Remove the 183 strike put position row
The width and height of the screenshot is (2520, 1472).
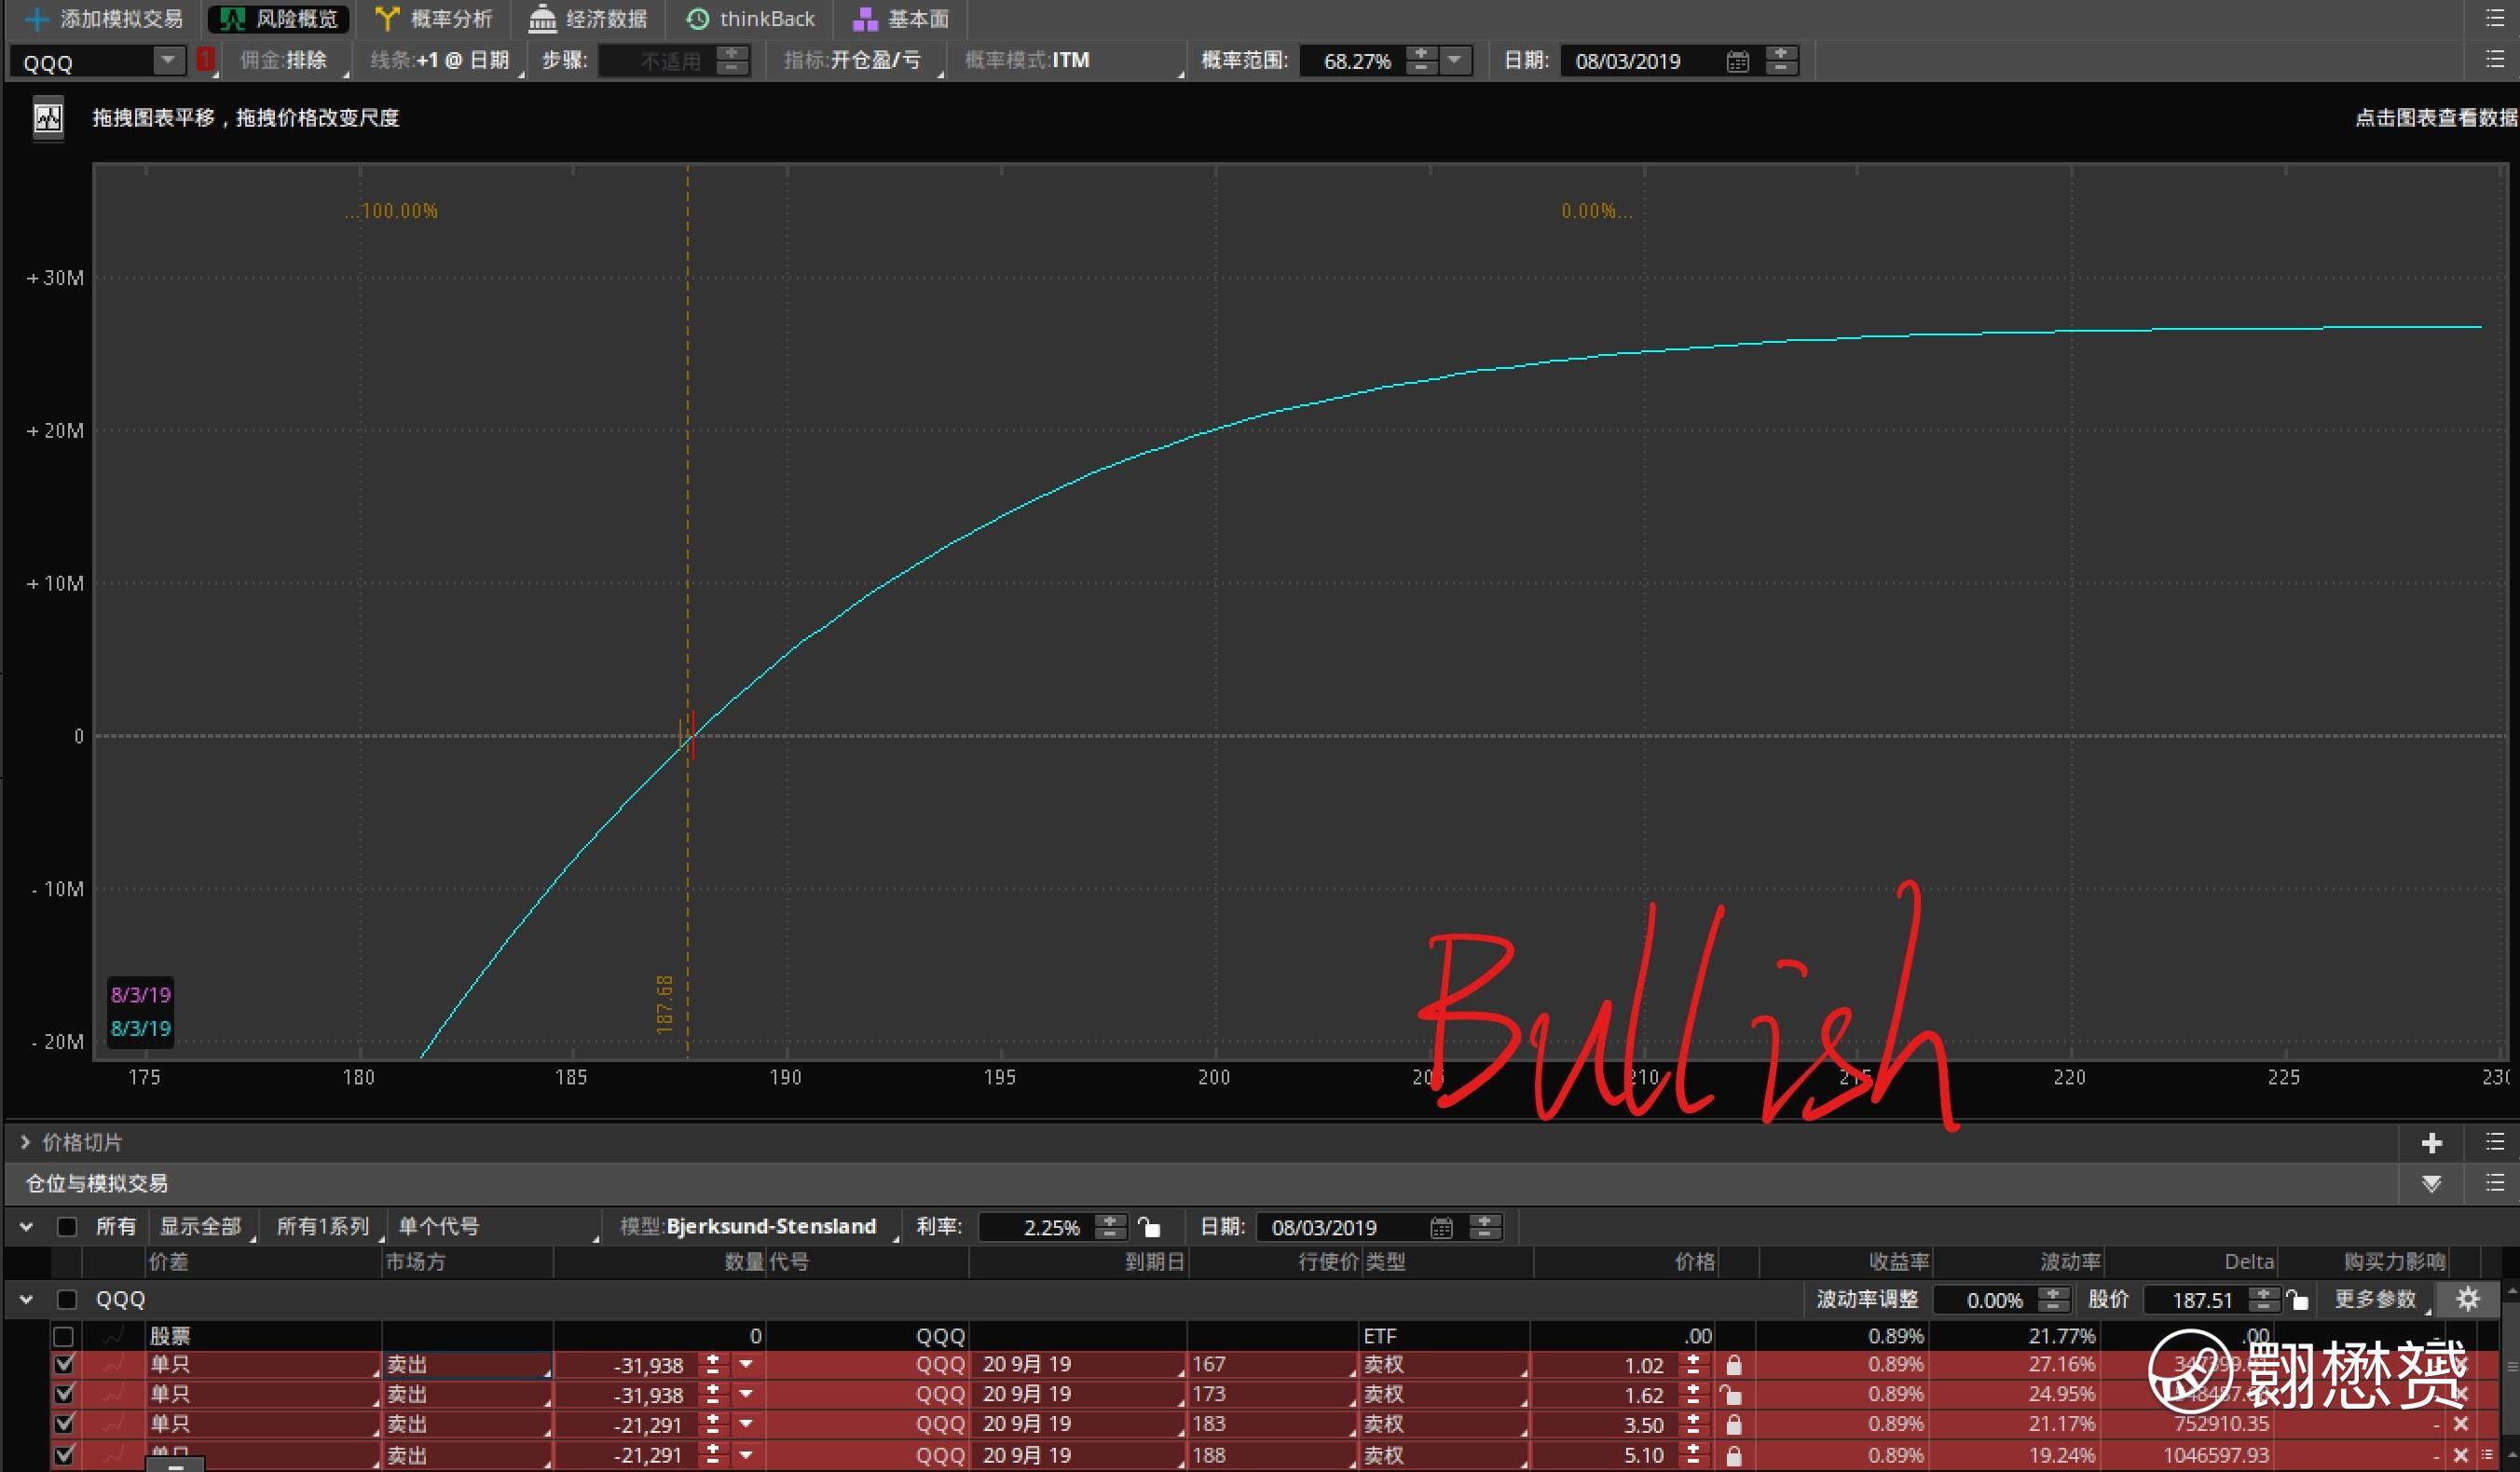point(2461,1423)
